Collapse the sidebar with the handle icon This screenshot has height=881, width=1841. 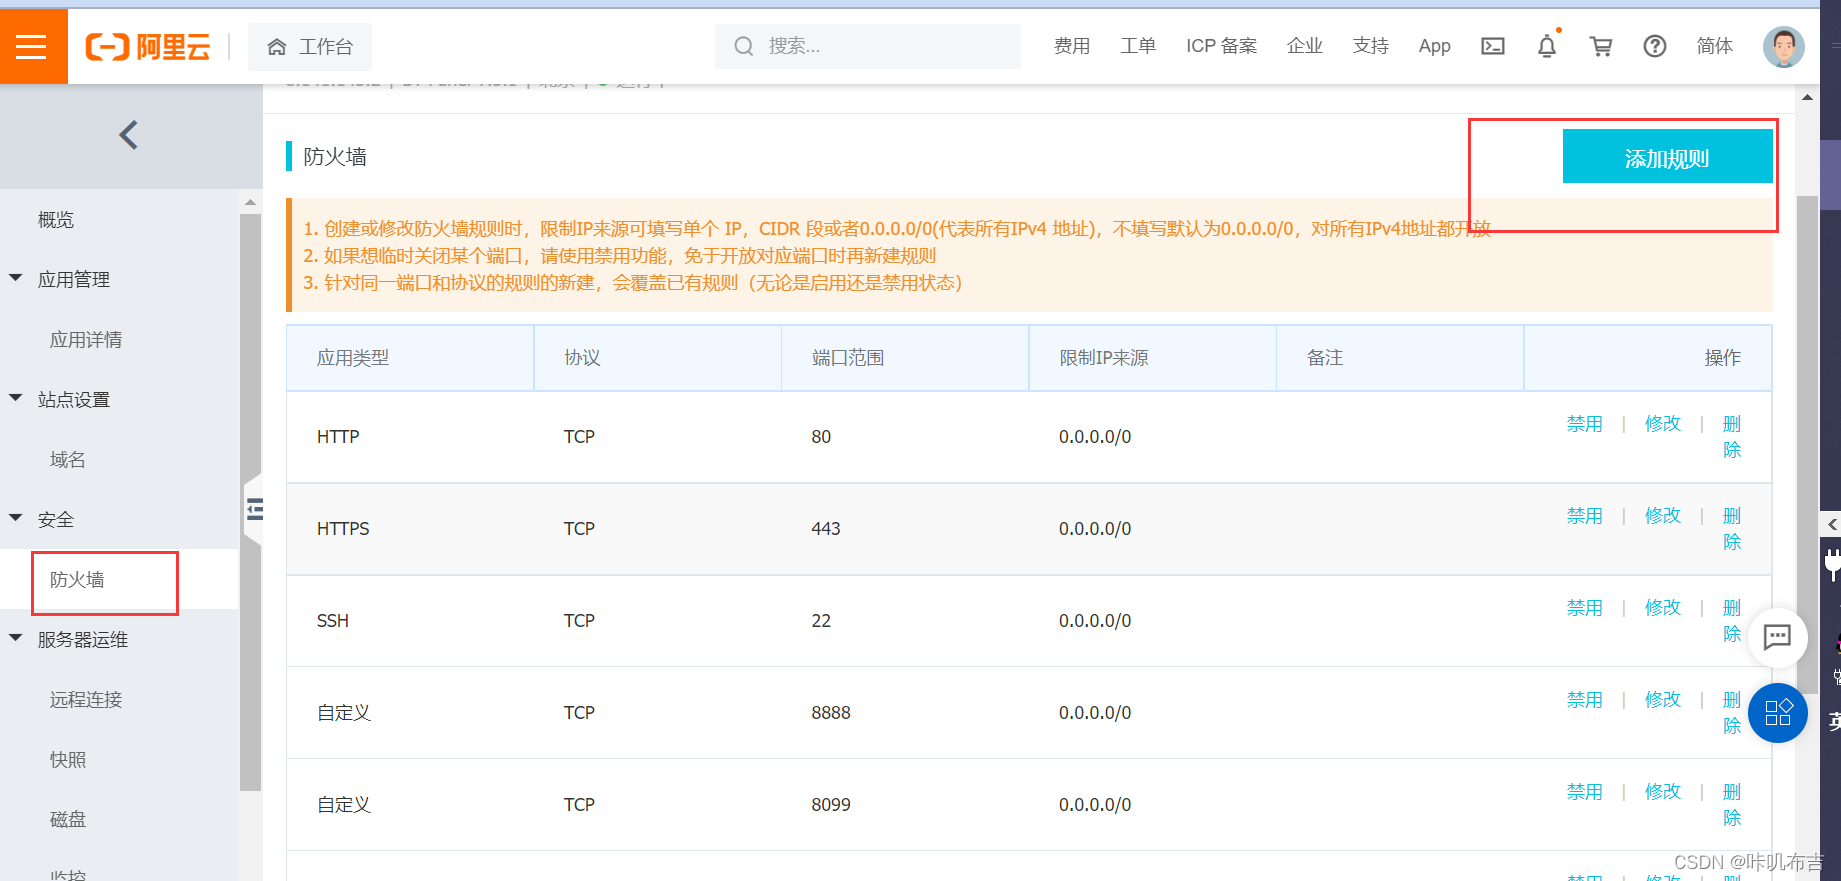(255, 510)
